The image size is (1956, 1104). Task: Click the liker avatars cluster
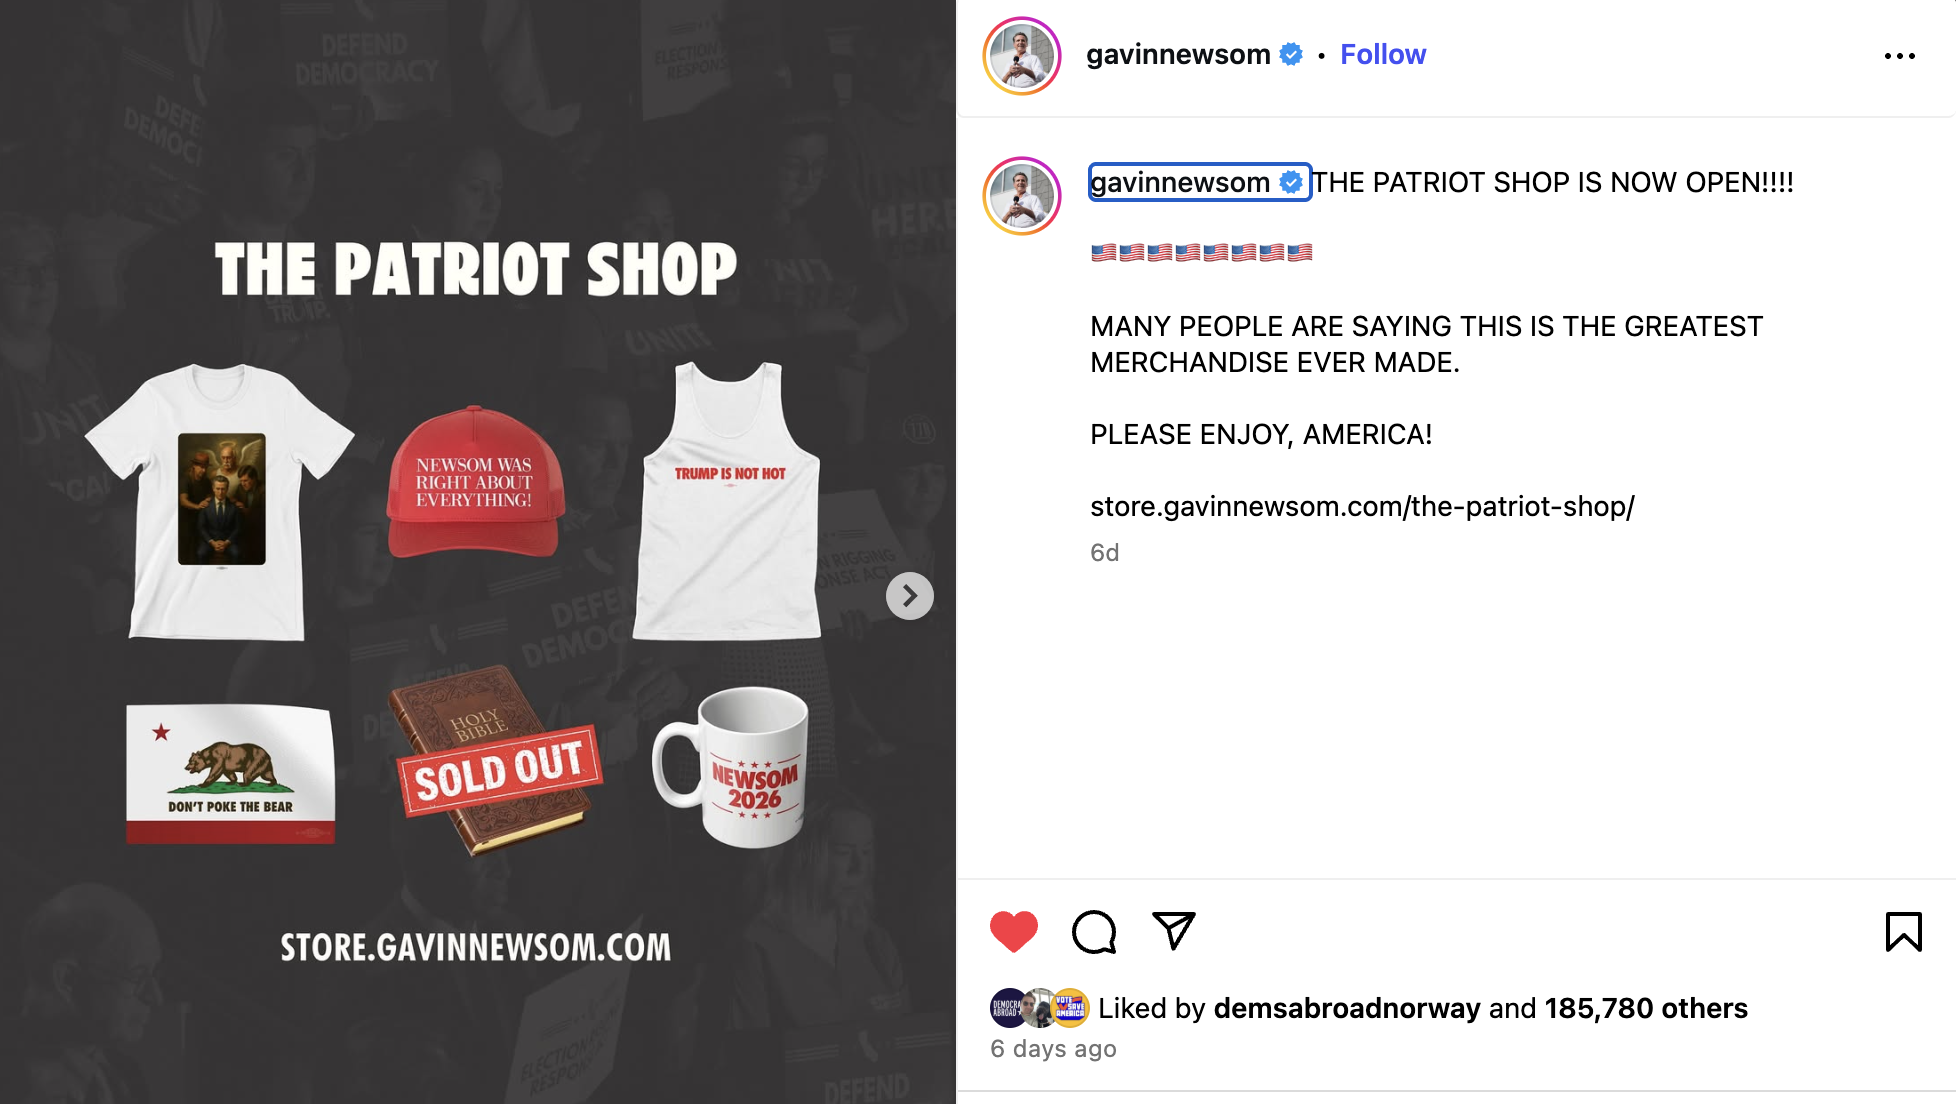[x=1040, y=1008]
